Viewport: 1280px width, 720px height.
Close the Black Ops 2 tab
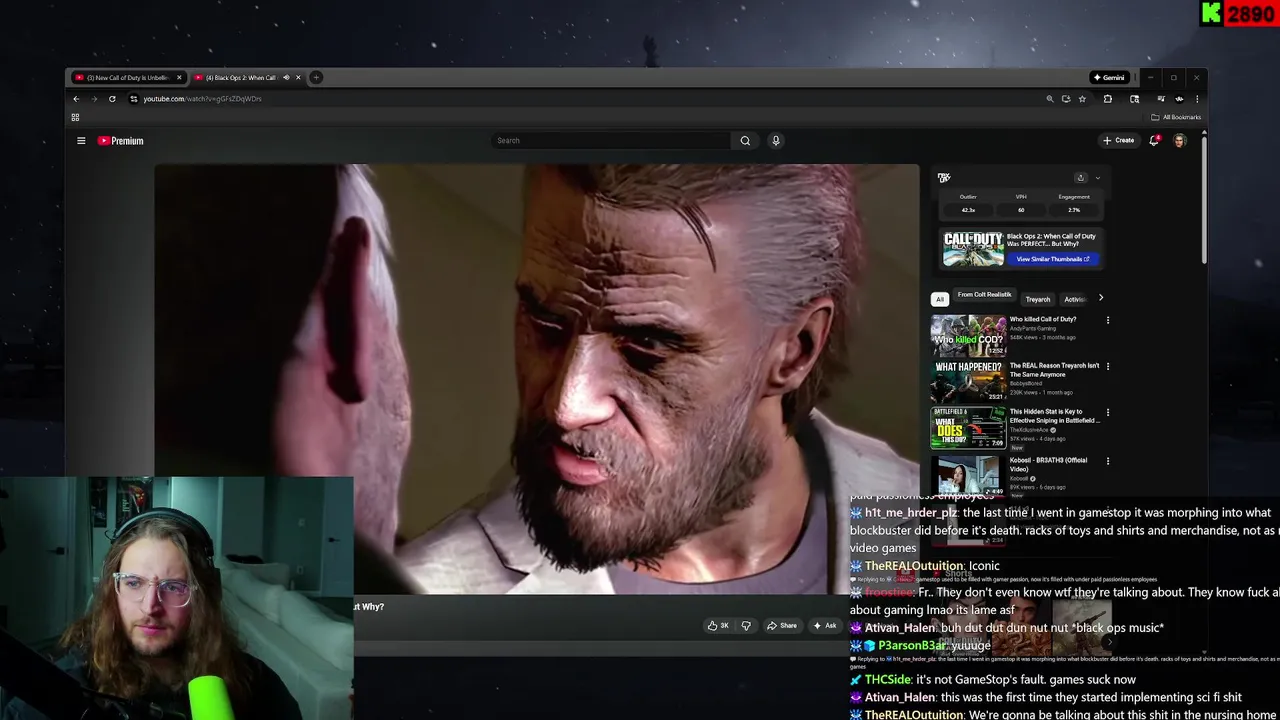pos(297,77)
